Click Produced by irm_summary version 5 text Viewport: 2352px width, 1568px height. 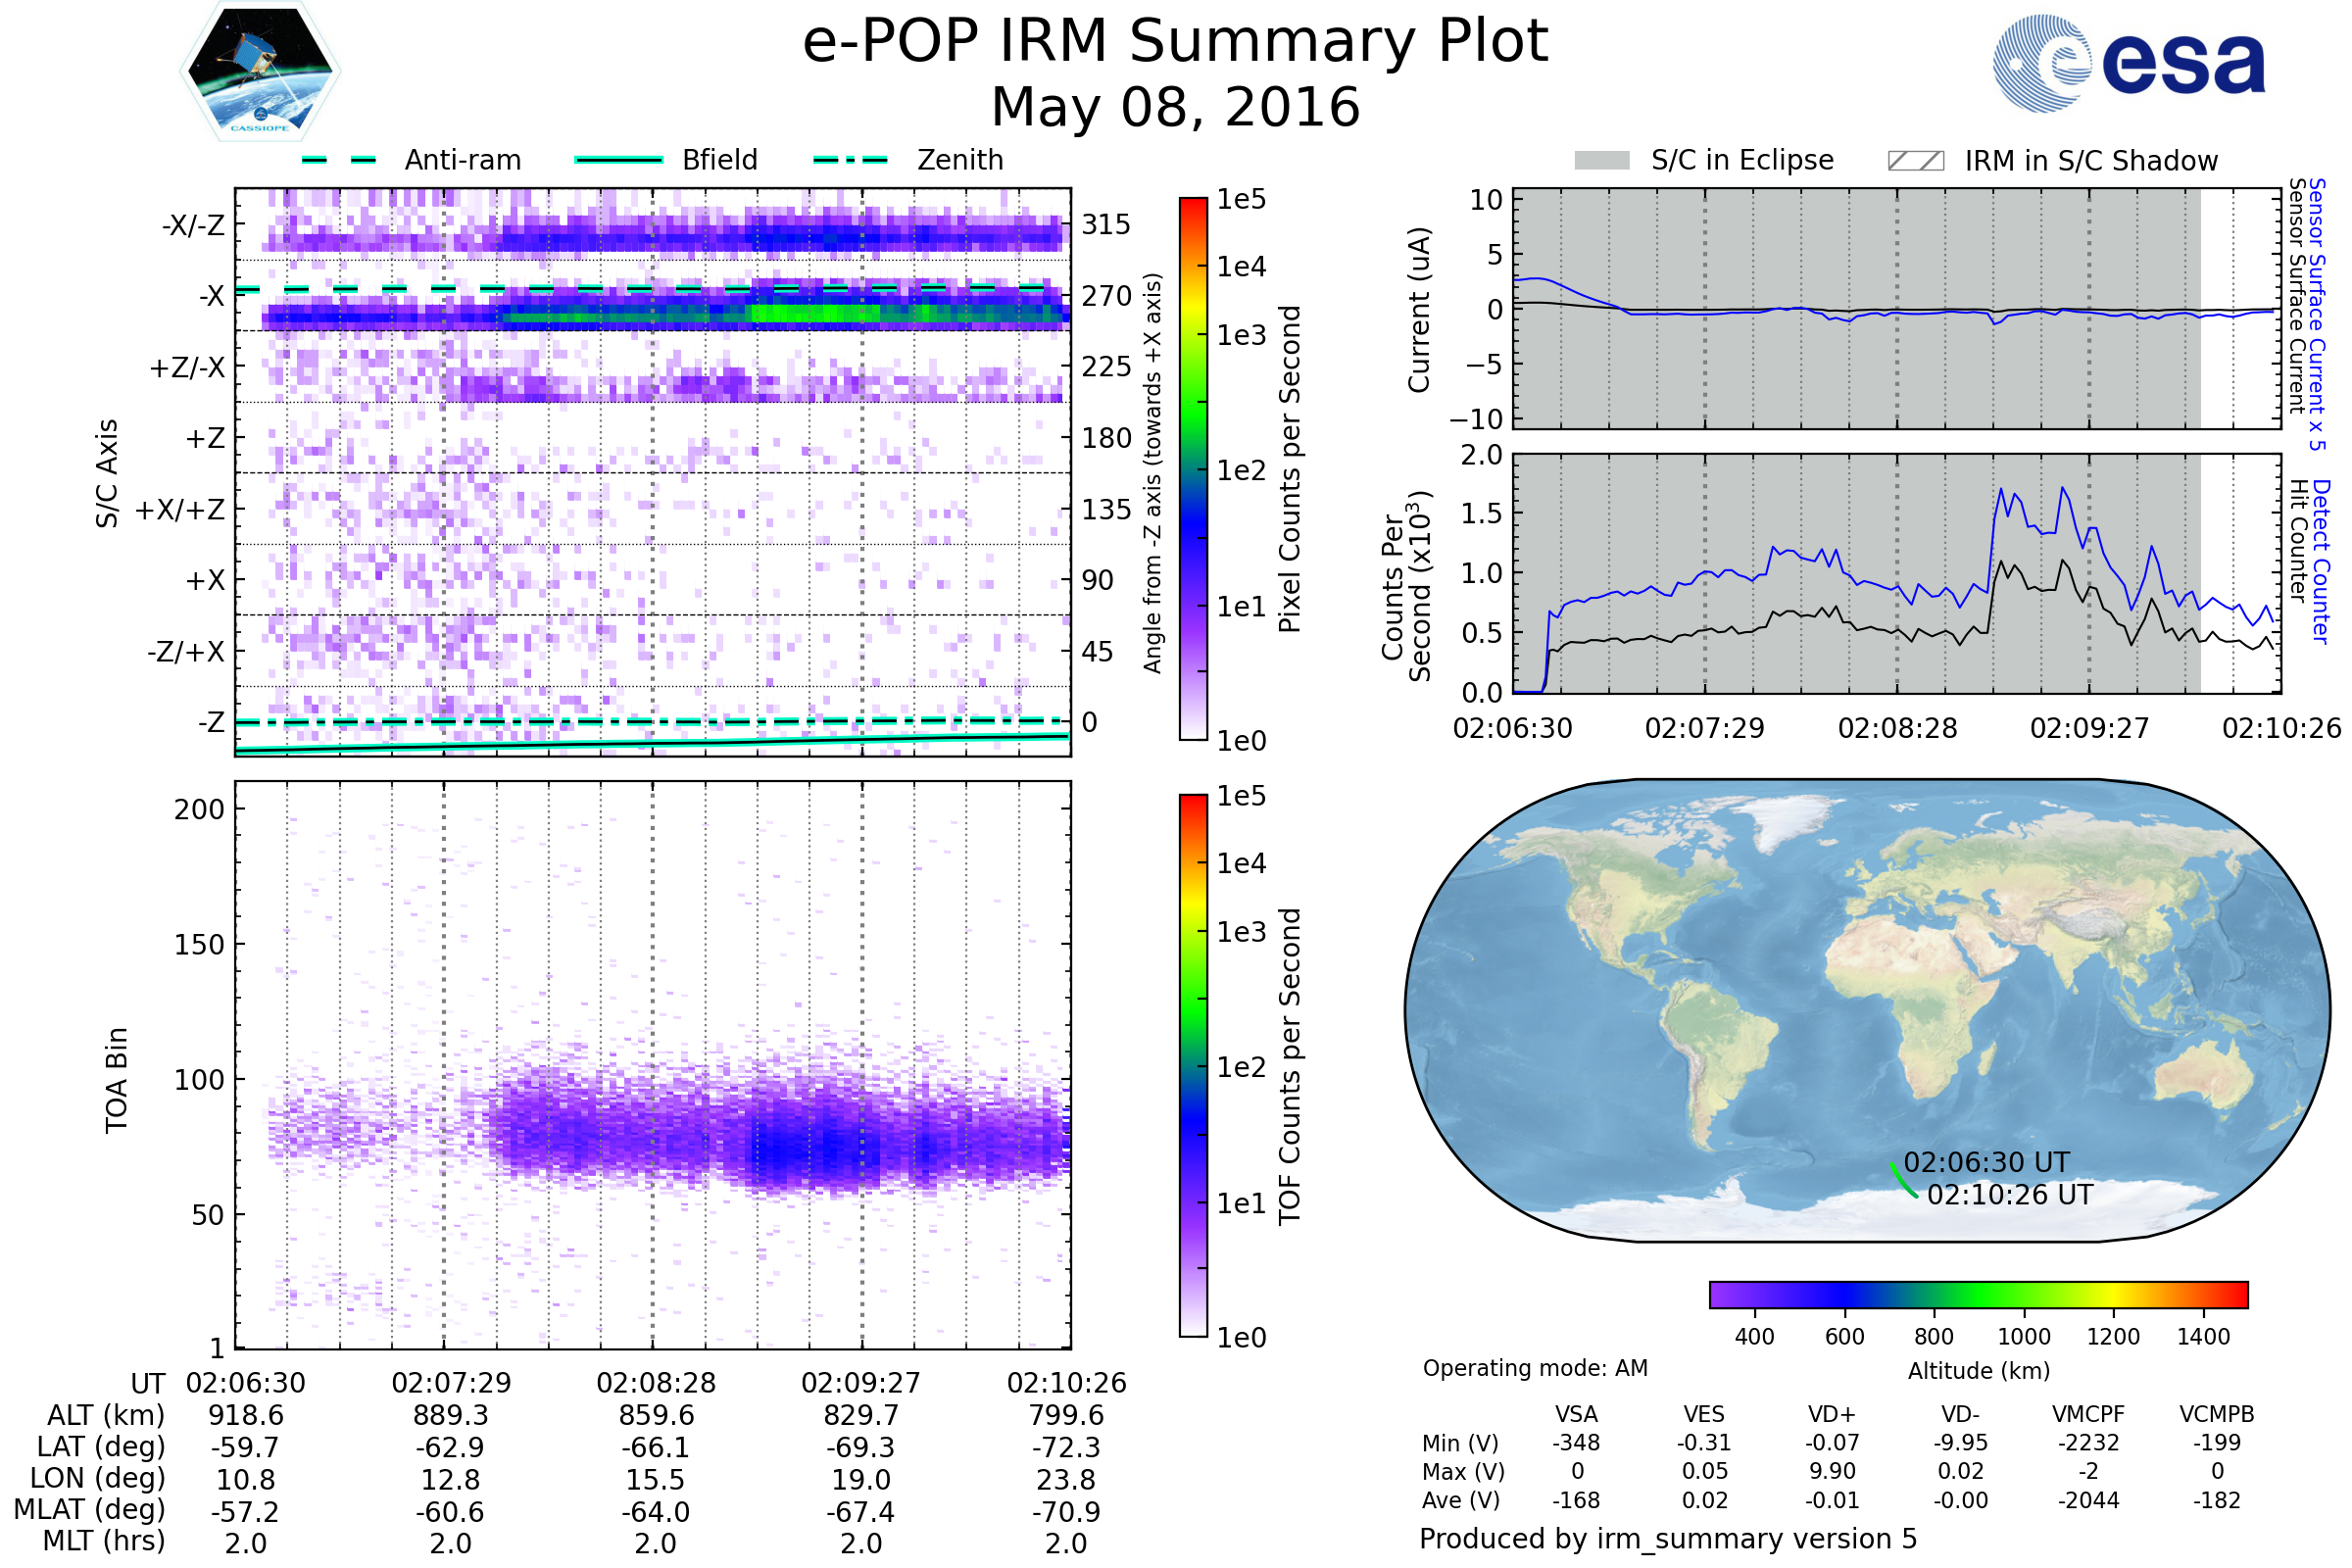[x=1668, y=1539]
